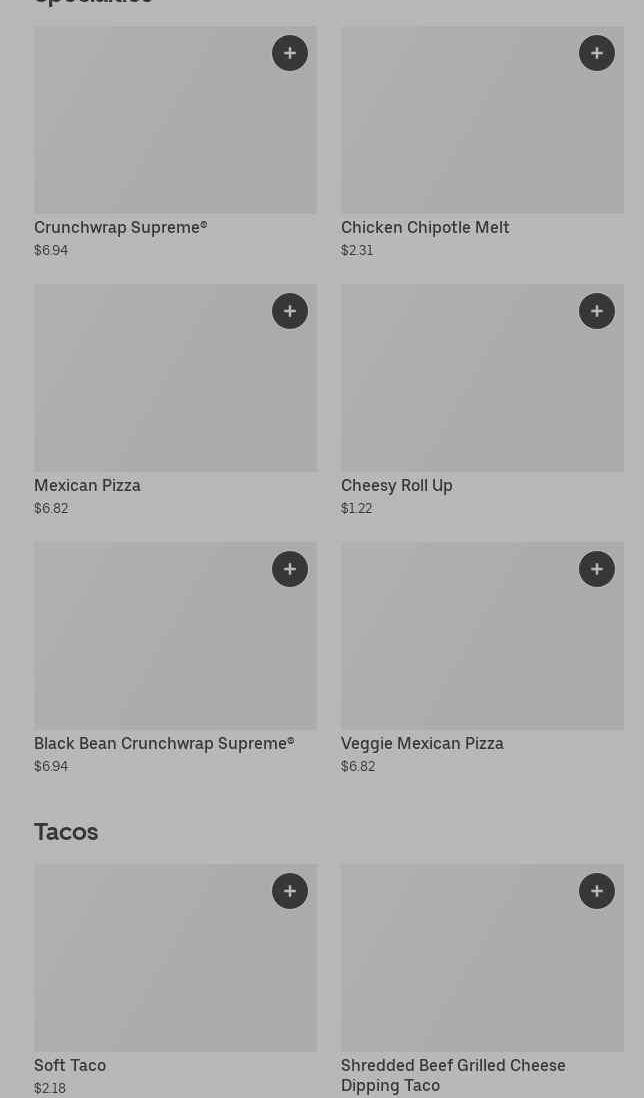Viewport: 644px width, 1098px height.
Task: Open the Mexican Pizza title link
Action: [87, 485]
